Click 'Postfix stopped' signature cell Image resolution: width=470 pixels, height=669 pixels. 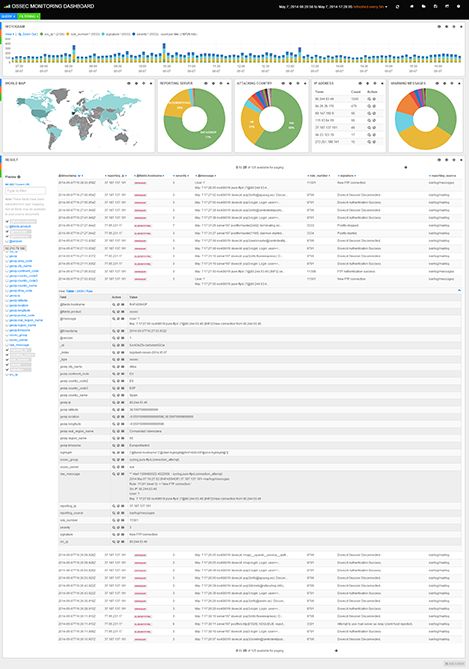[348, 225]
